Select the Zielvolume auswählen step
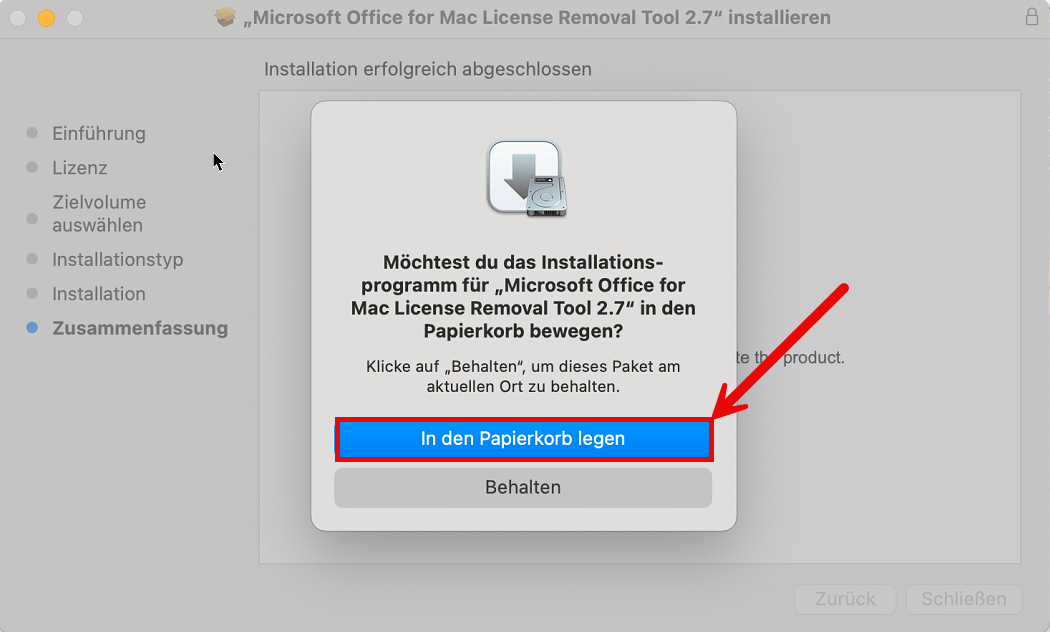Viewport: 1050px width, 632px height. [99, 214]
